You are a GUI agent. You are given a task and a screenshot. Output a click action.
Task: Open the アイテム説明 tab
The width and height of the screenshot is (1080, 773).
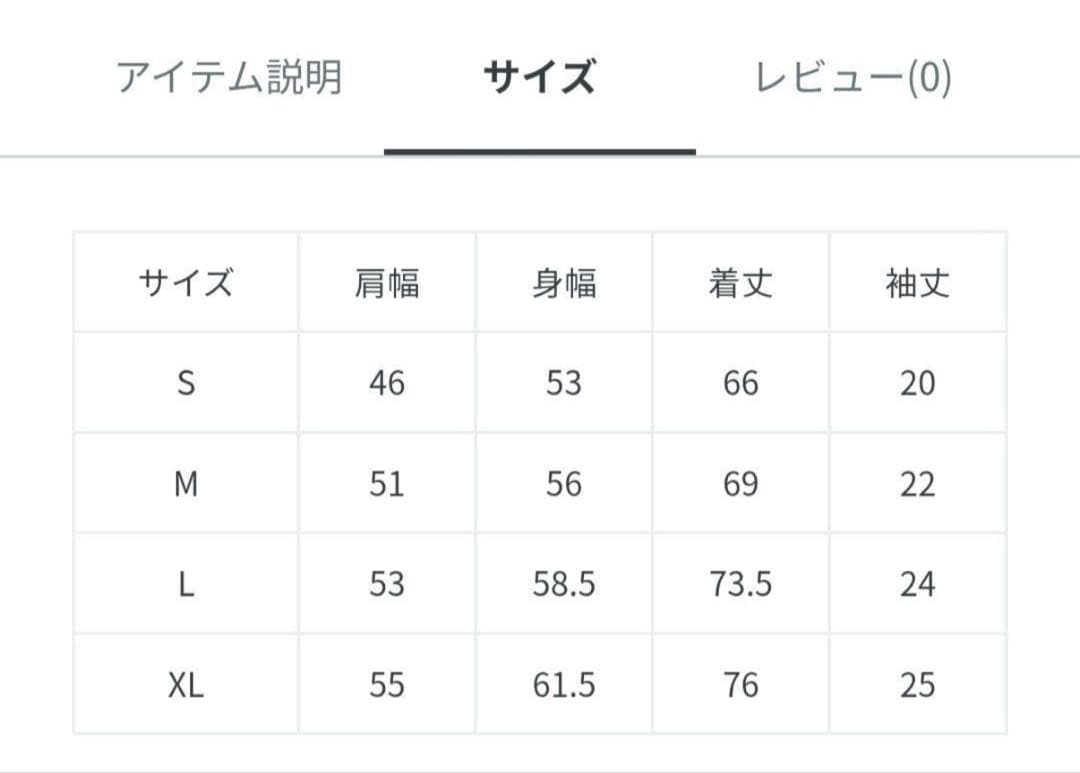pyautogui.click(x=229, y=77)
